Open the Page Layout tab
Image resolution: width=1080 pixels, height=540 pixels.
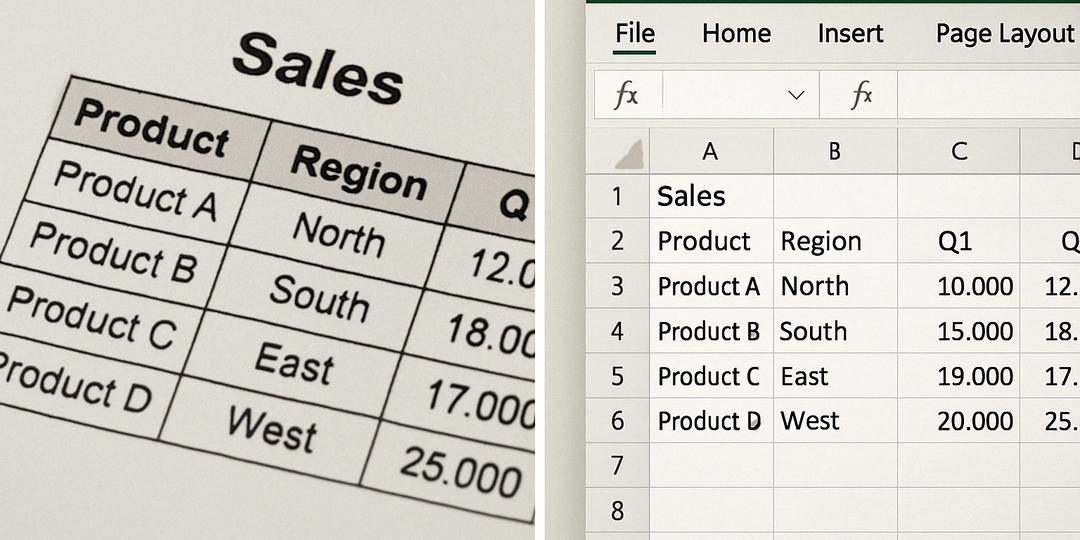1004,33
